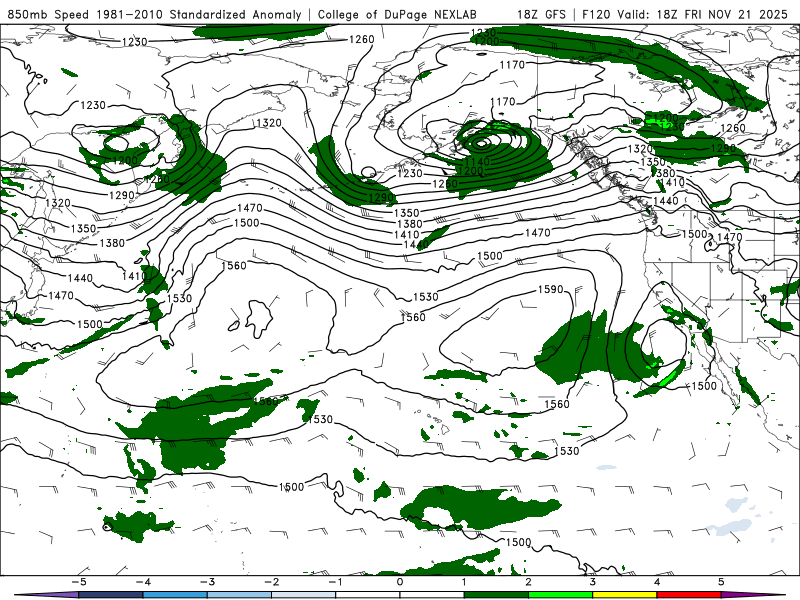
Task: Click the "-4" colorbar tick label
Action: (142, 582)
